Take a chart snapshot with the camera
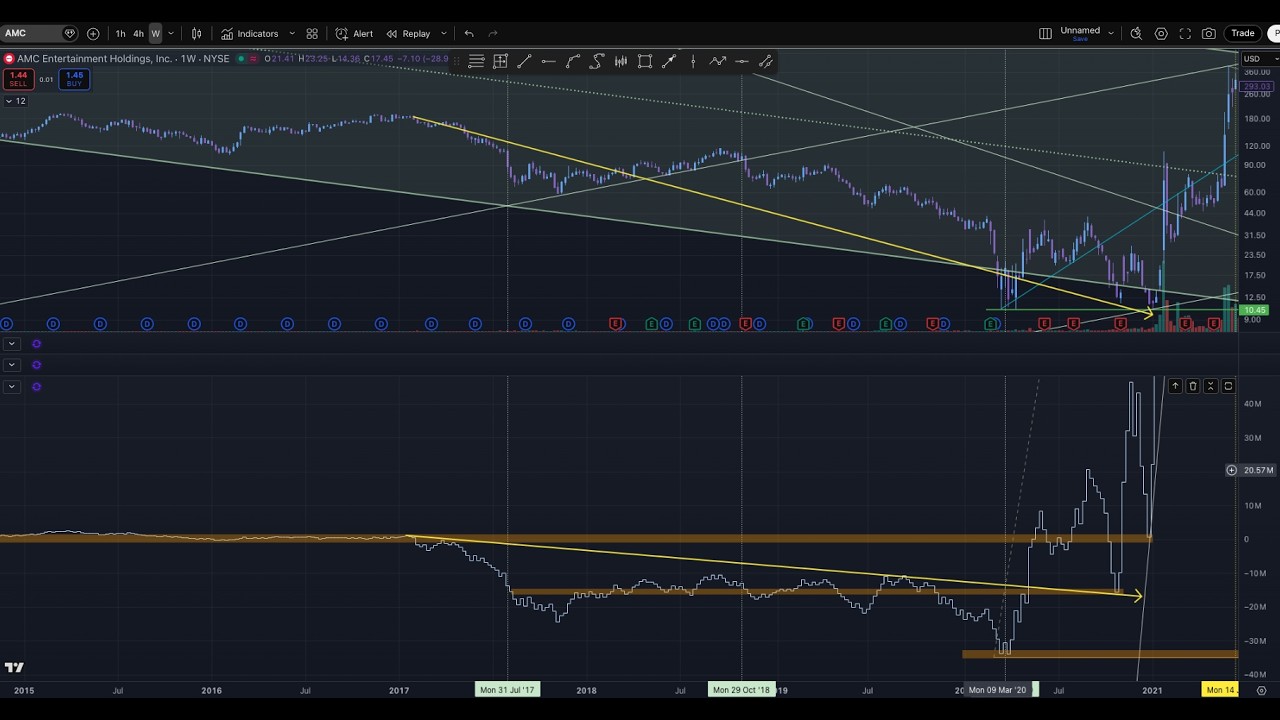1280x720 pixels. pos(1209,33)
